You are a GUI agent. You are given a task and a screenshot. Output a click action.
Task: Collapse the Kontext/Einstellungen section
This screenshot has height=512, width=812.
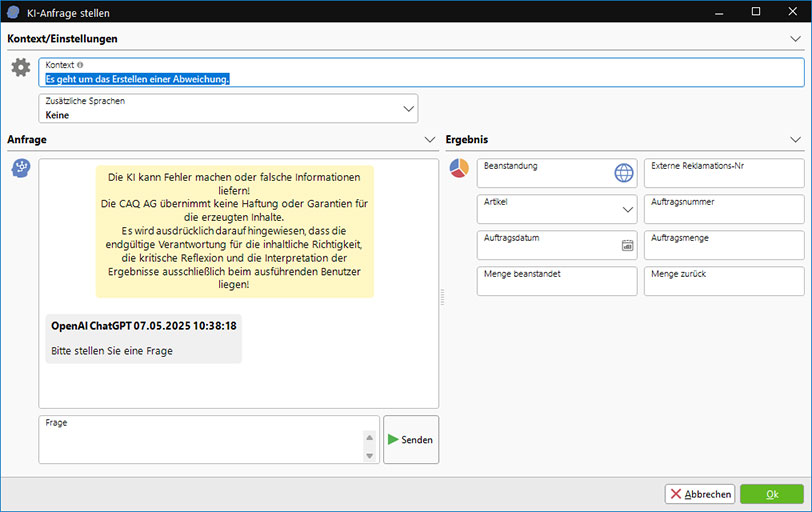(x=795, y=39)
